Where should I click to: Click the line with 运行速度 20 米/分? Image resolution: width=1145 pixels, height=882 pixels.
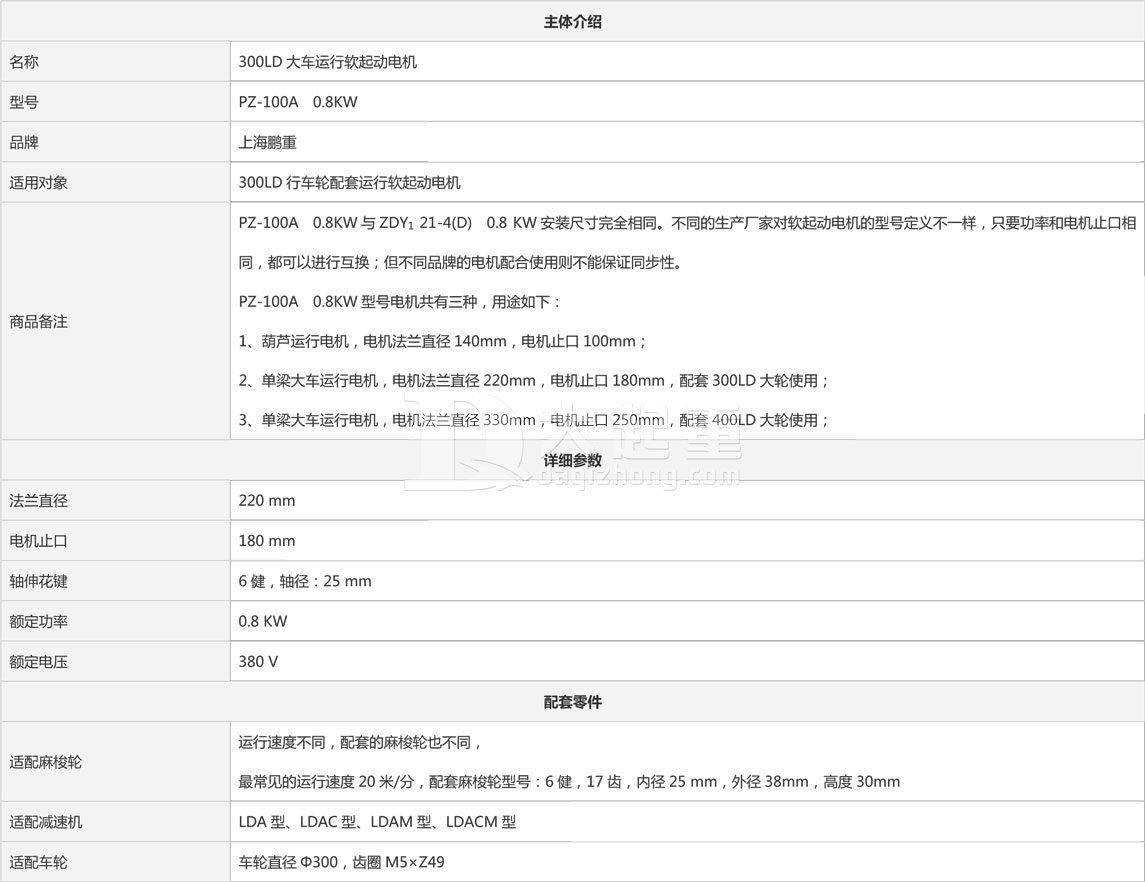pyautogui.click(x=569, y=782)
